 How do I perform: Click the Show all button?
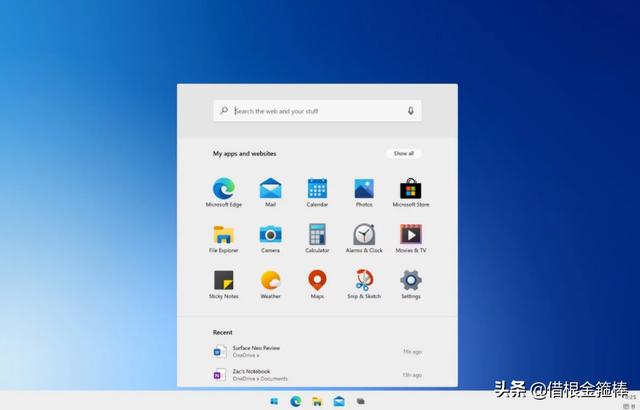tap(403, 153)
